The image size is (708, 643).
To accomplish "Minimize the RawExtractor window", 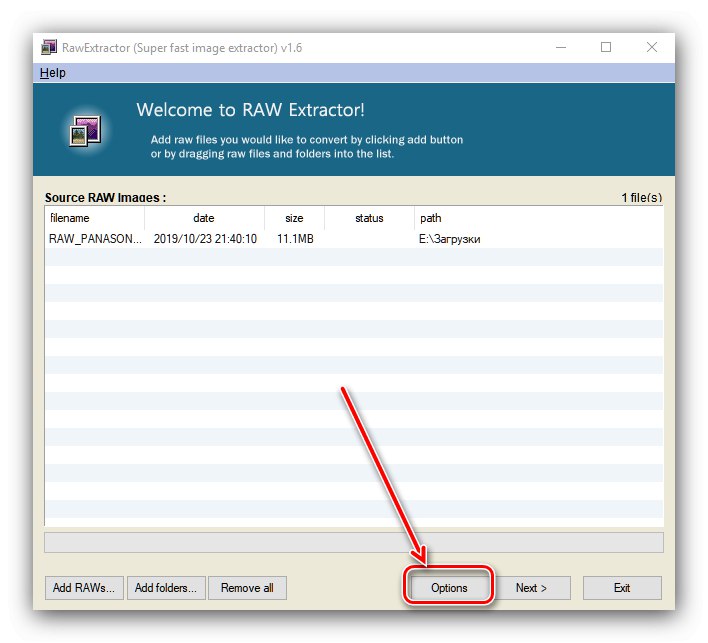I will pos(561,47).
